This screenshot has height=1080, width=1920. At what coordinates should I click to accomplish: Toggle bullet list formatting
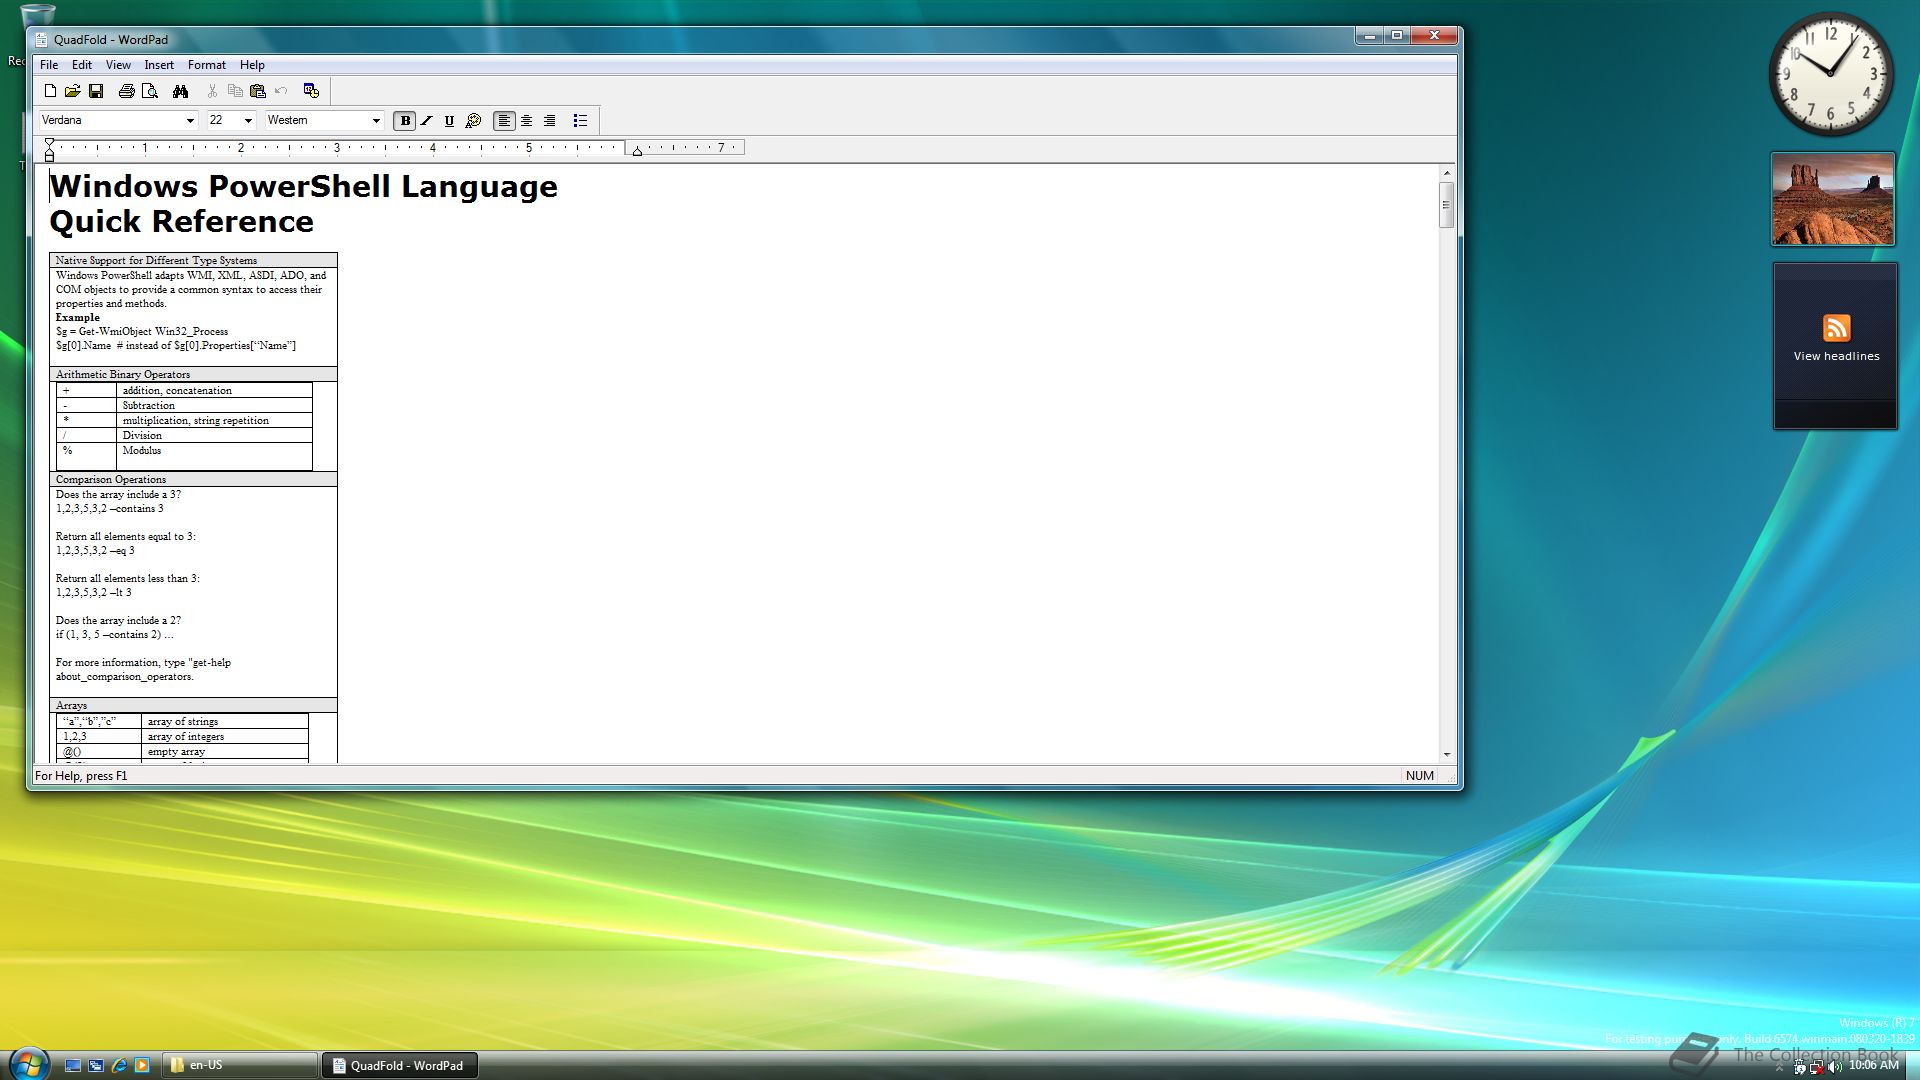tap(580, 121)
